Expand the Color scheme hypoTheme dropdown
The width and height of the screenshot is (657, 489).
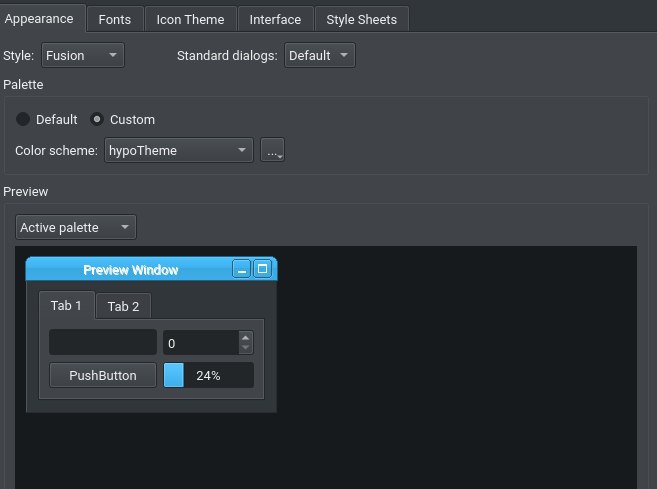[178, 150]
